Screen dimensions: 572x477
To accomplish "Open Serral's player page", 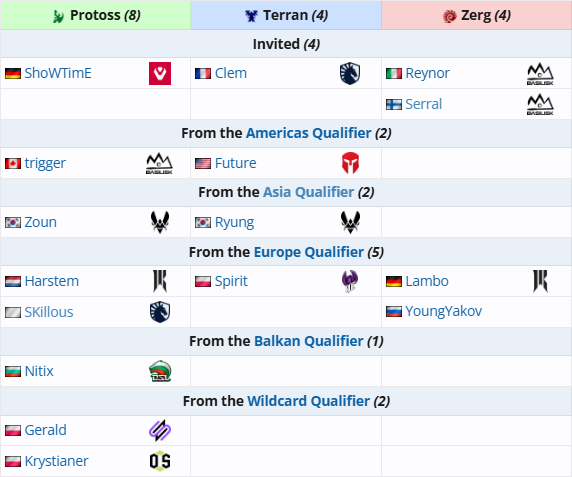I will coord(424,104).
